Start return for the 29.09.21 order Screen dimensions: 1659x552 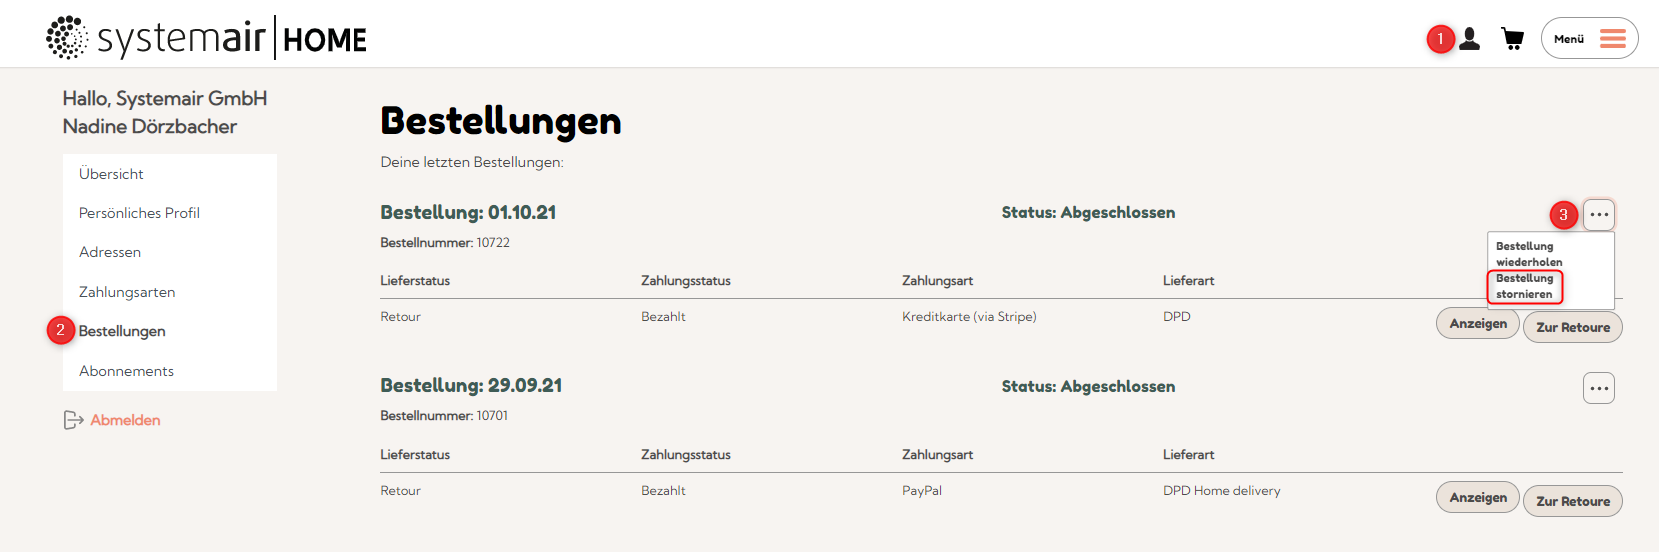[x=1572, y=501]
